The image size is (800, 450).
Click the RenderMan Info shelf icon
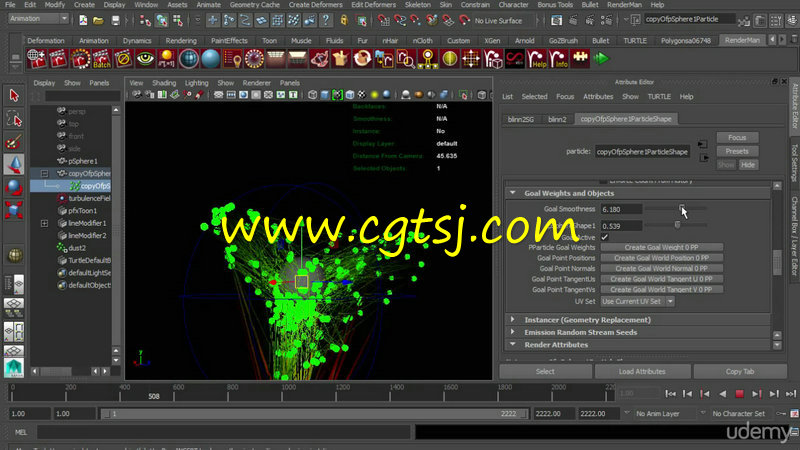pos(558,59)
